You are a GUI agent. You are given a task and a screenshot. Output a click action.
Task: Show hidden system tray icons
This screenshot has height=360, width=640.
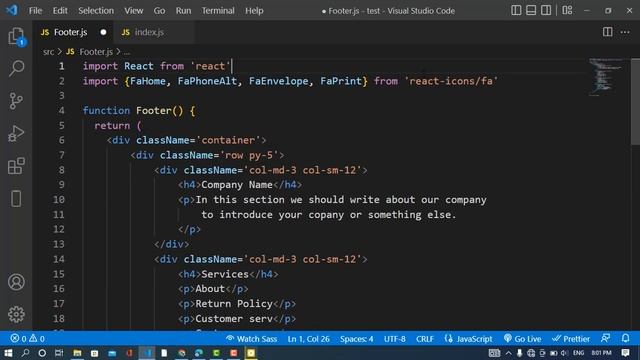(x=509, y=353)
